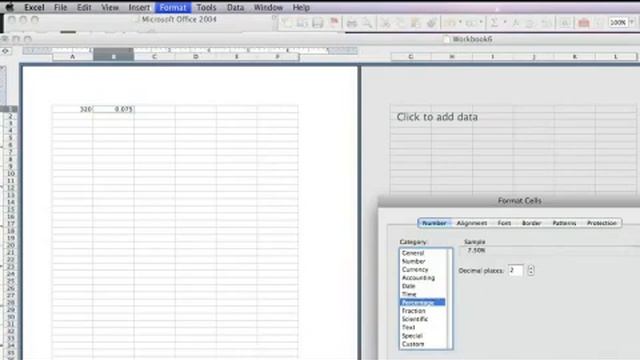Screen dimensions: 640x360
Task: Choose Fraction in the Category list
Action: pos(423,311)
